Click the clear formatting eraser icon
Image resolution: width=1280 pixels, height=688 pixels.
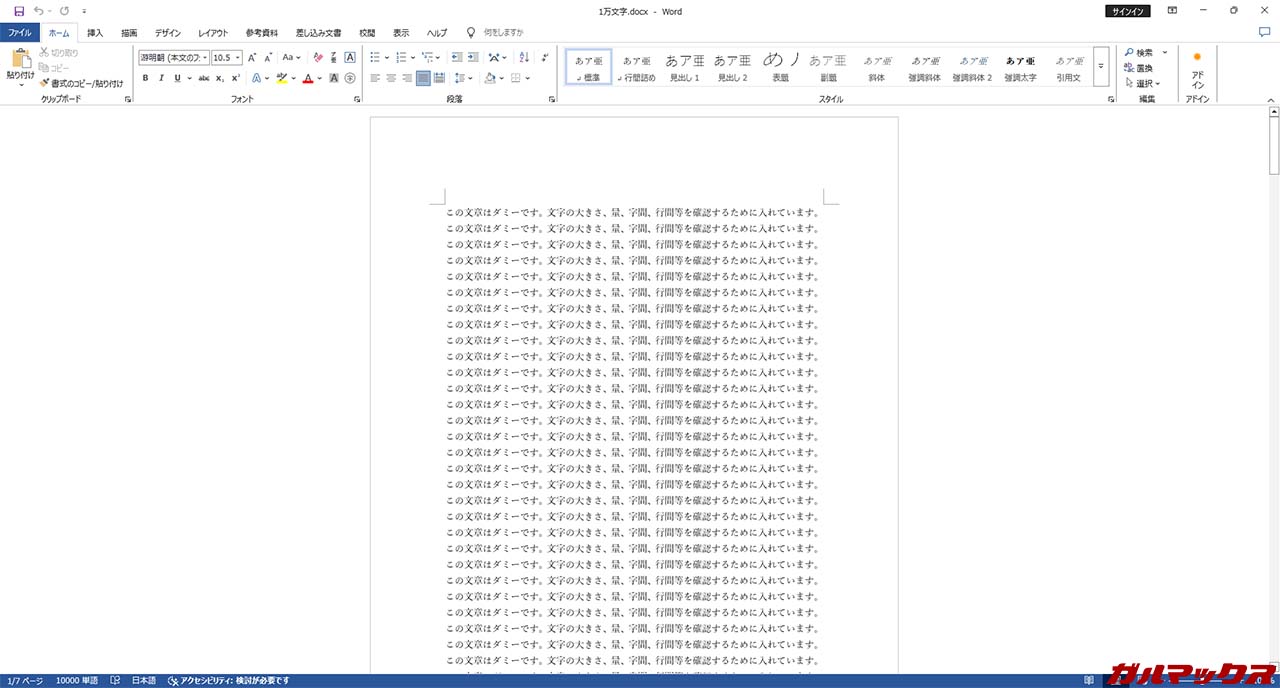(x=318, y=58)
